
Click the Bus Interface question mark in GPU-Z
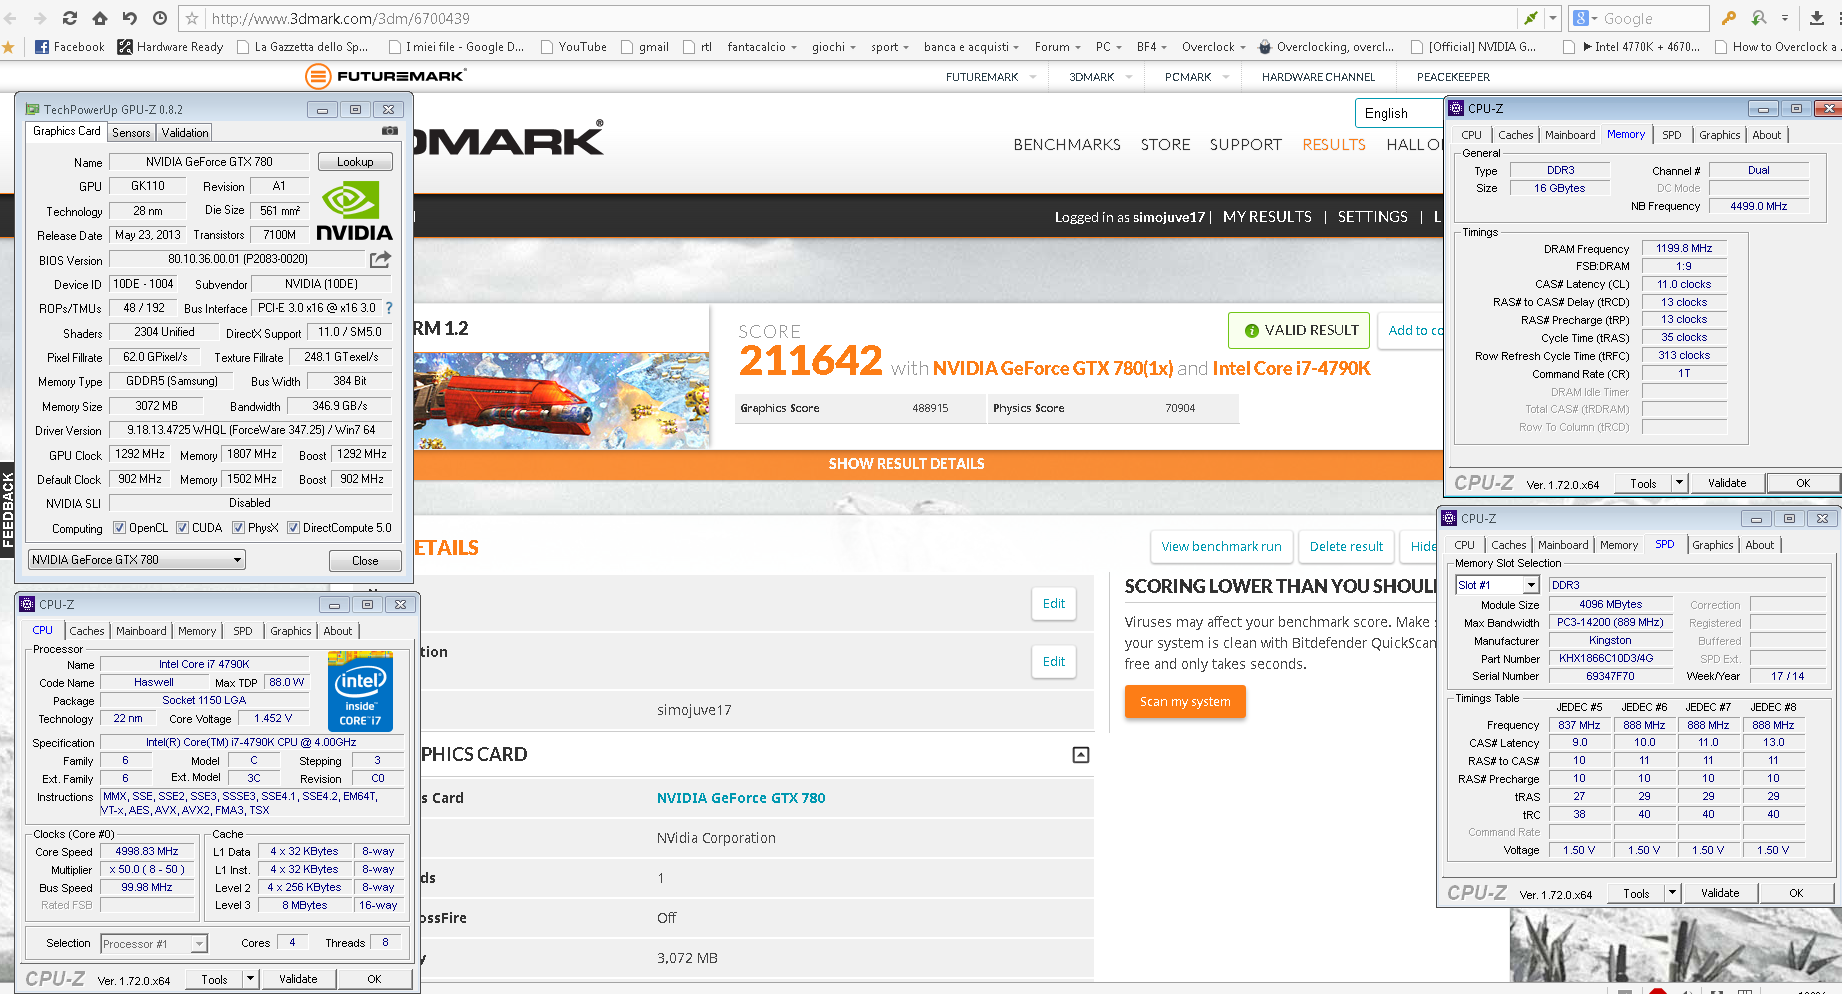tap(389, 308)
